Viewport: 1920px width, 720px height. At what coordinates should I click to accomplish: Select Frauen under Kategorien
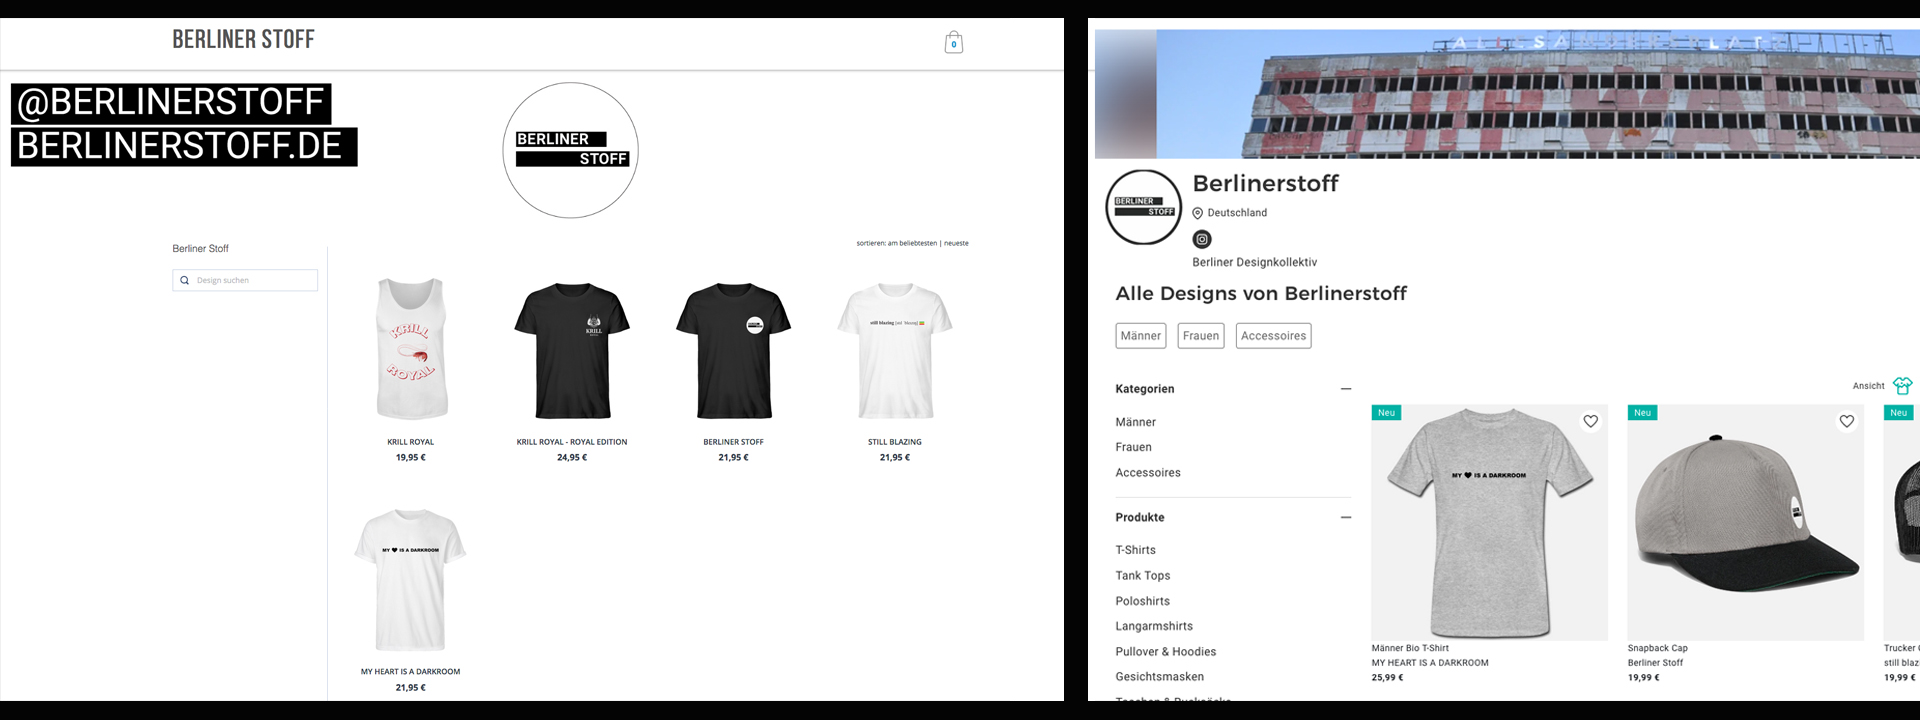tap(1134, 447)
